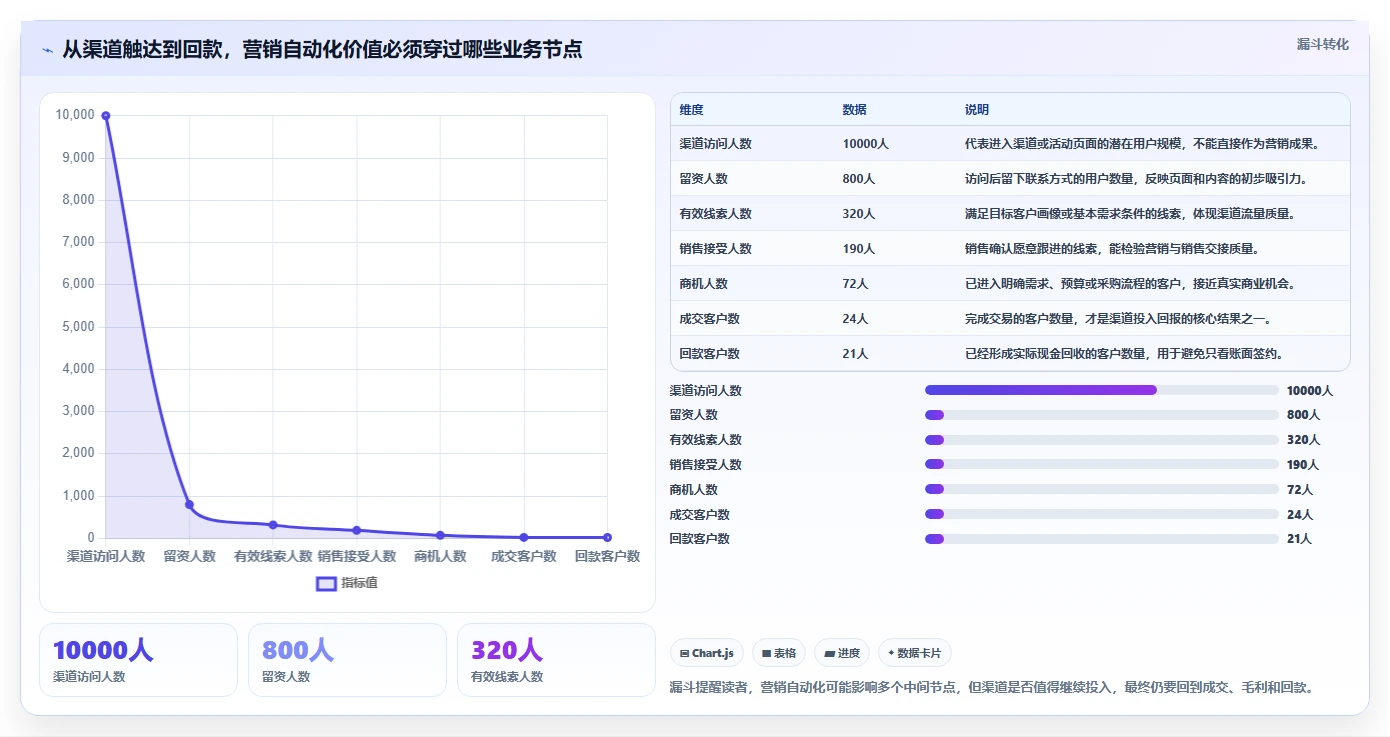Select the 数据卡片 tag

914,653
